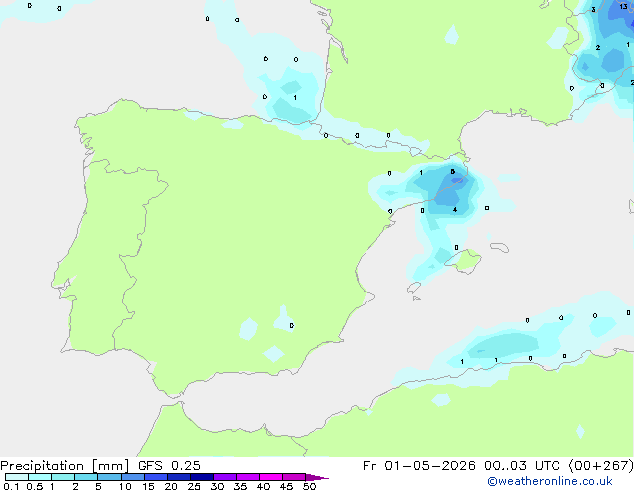
Task: Select the 0.5–1 mm legend color swatch
Action: pos(40,477)
